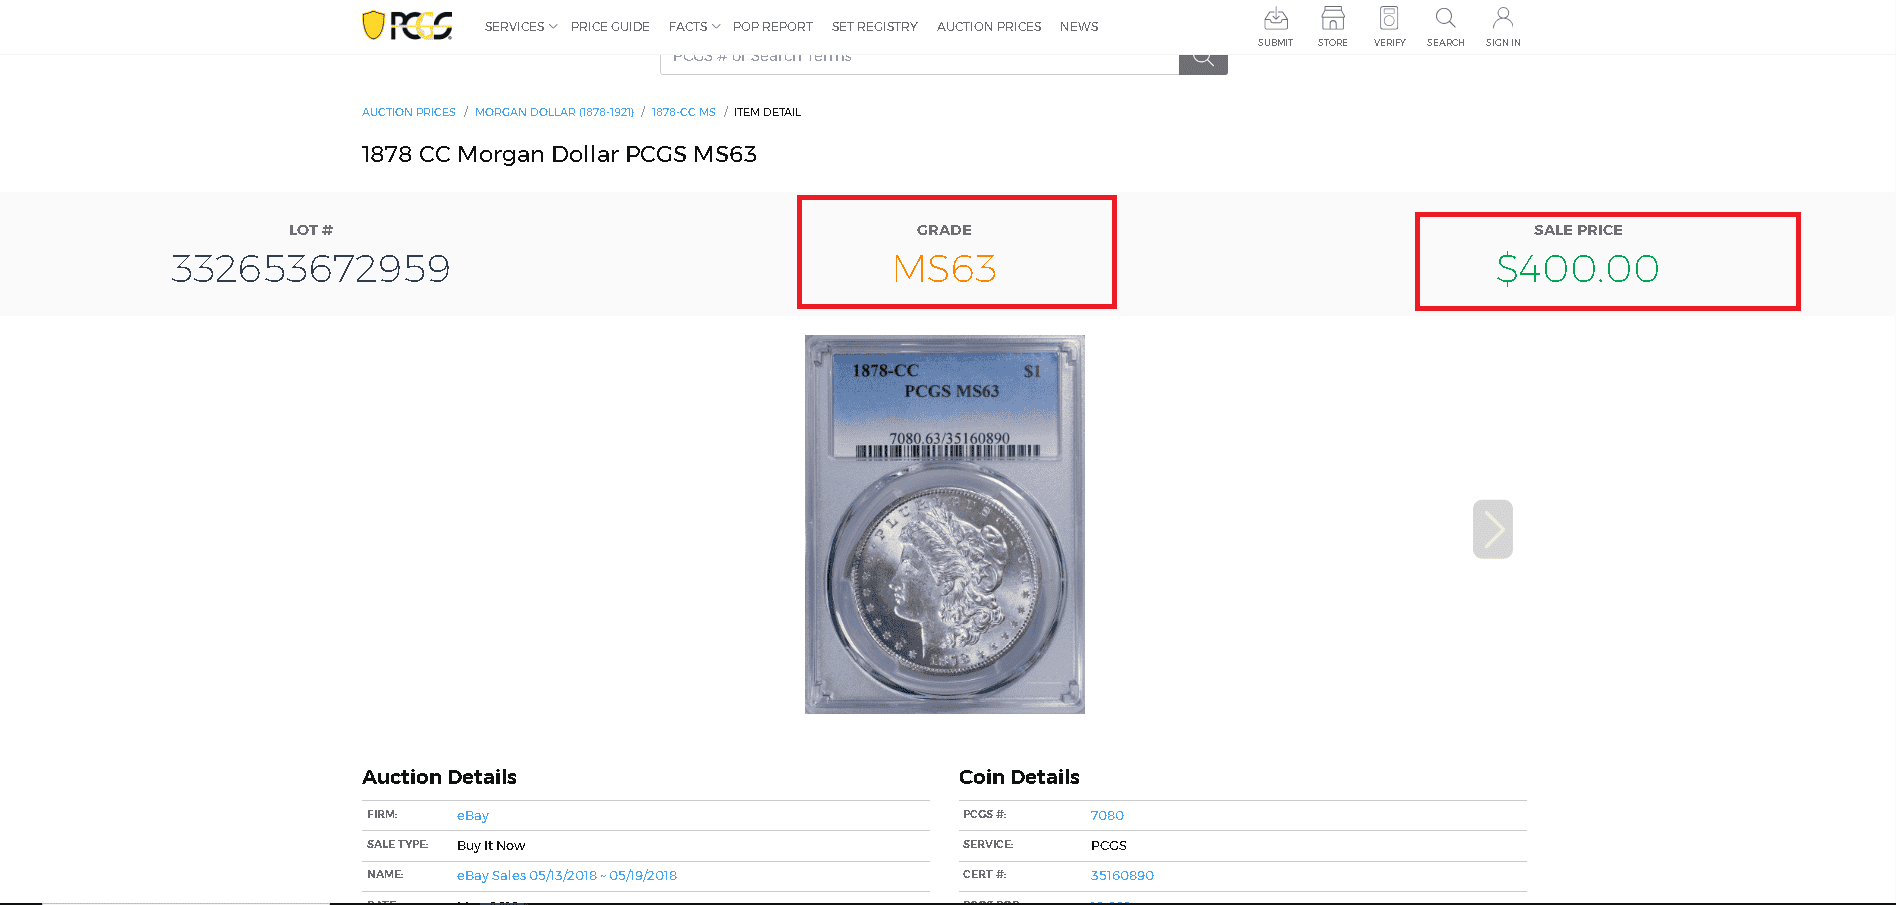Click the eBay firm link
This screenshot has width=1896, height=905.
click(x=472, y=815)
